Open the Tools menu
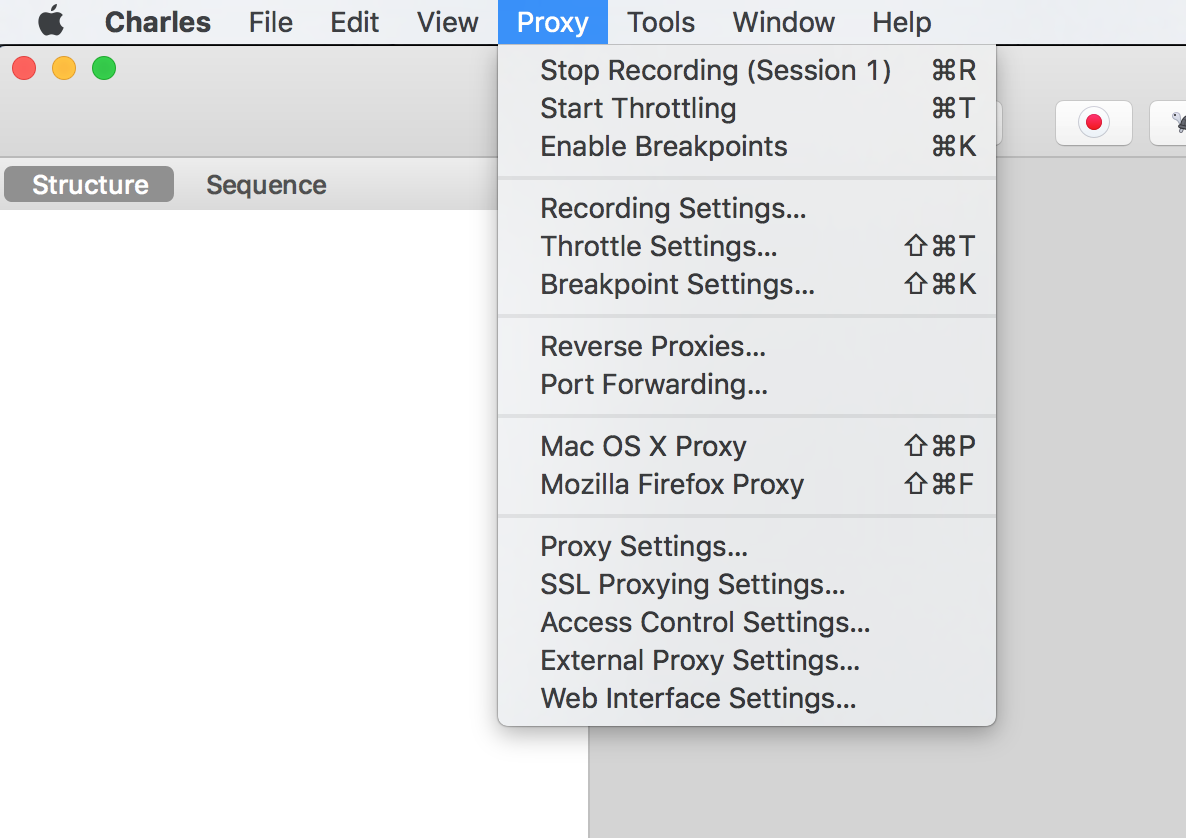 pos(660,22)
